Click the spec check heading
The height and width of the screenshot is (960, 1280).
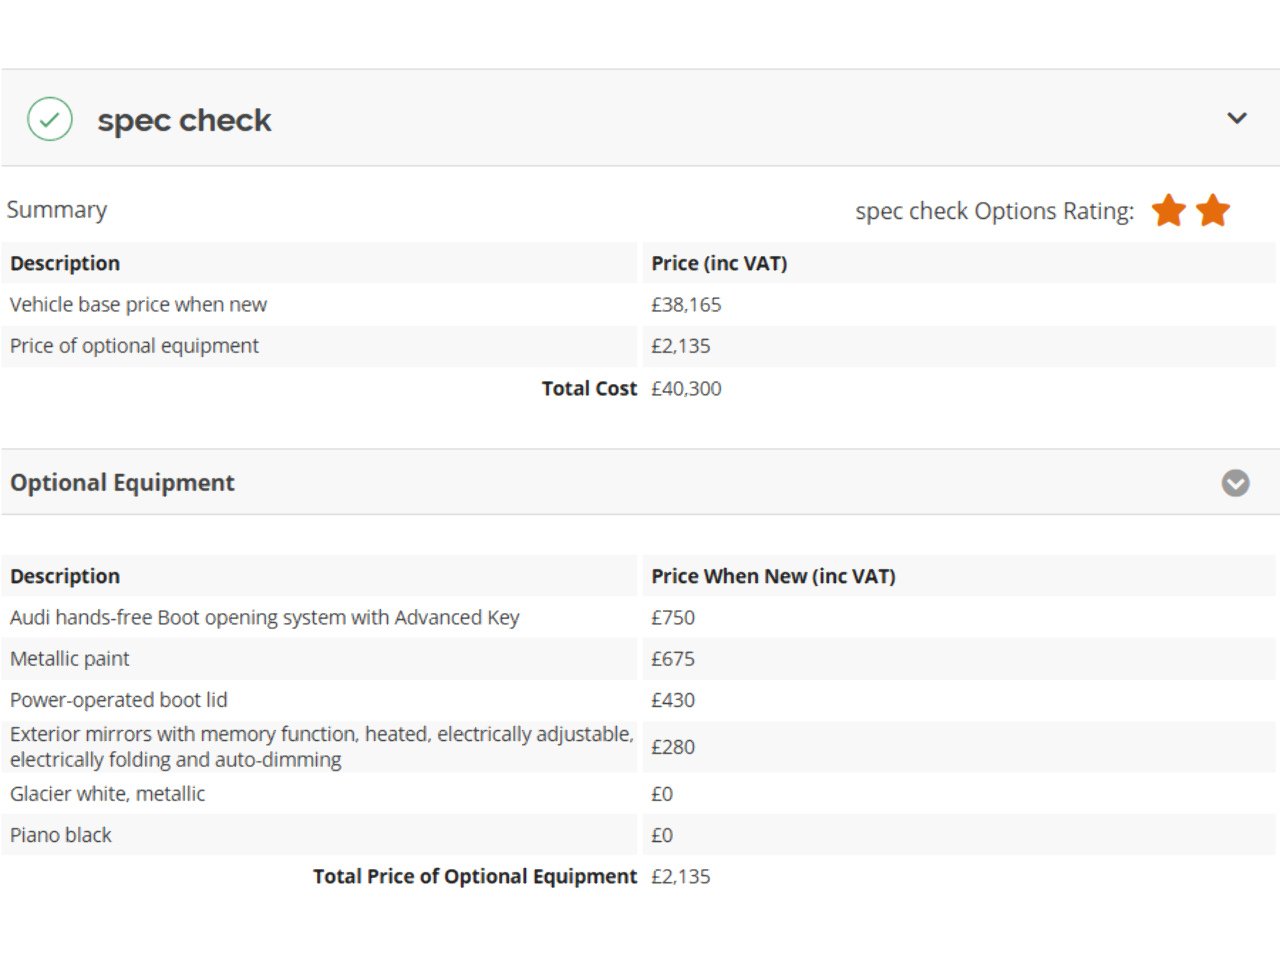184,120
